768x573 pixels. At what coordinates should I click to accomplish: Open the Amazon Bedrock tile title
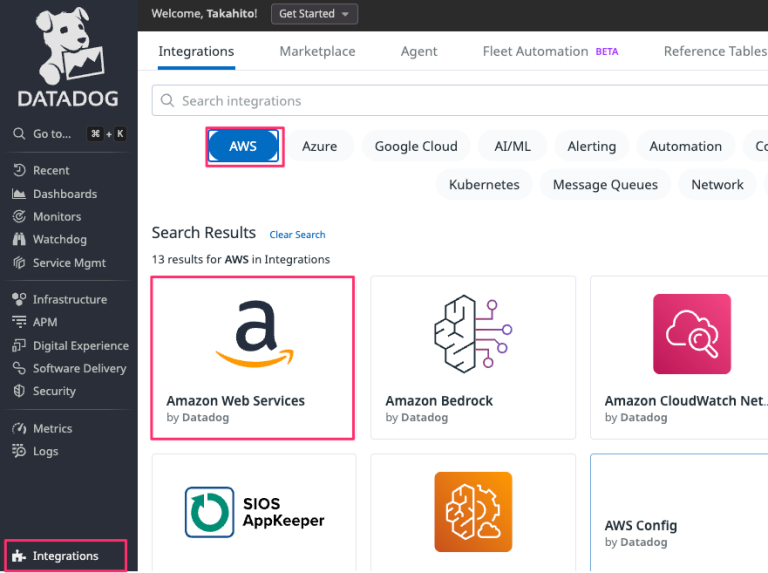point(439,401)
